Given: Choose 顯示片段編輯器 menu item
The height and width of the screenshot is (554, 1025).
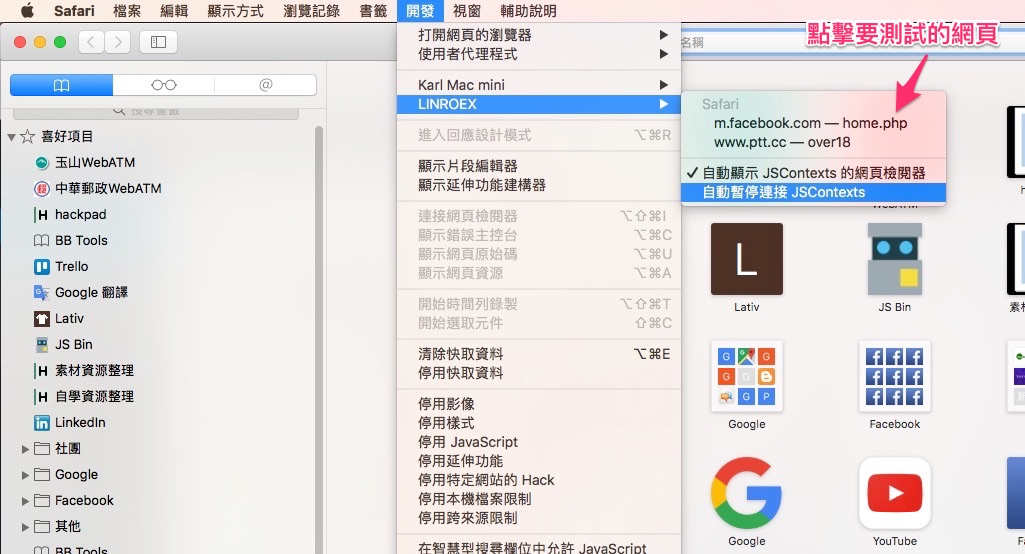Looking at the screenshot, I should click(539, 166).
